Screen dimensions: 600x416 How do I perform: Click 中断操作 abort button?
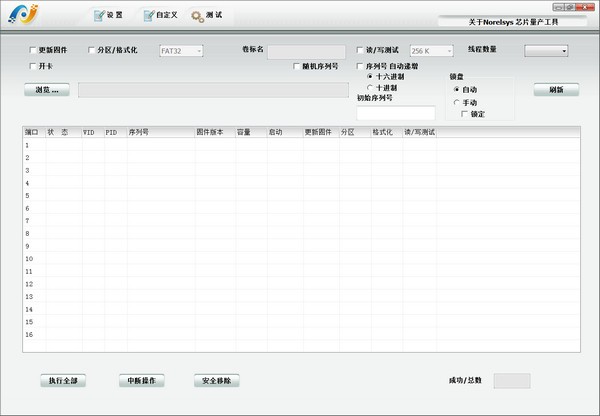click(142, 381)
